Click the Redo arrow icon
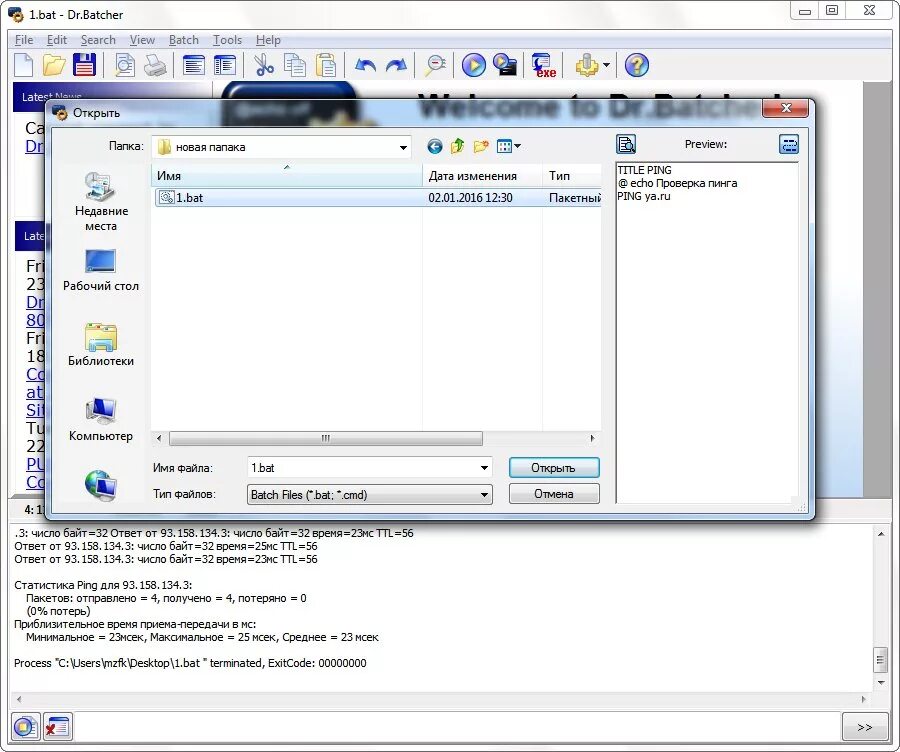This screenshot has height=752, width=900. 396,65
